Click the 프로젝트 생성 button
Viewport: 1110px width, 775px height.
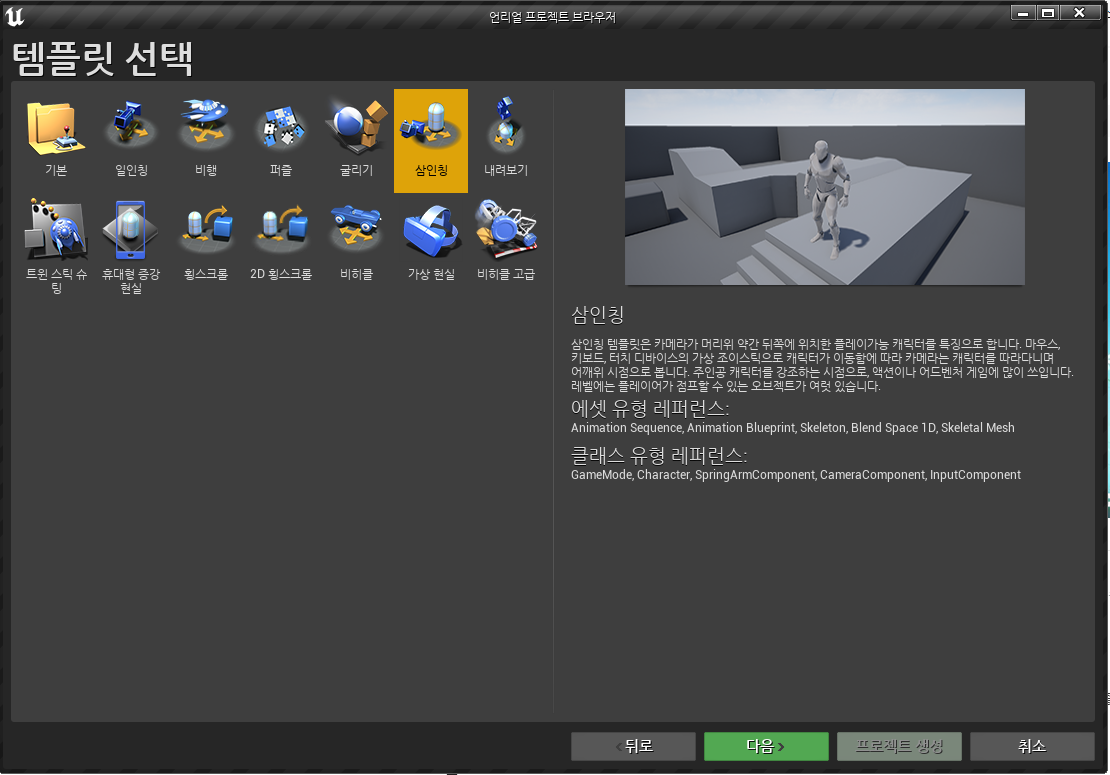[x=899, y=746]
